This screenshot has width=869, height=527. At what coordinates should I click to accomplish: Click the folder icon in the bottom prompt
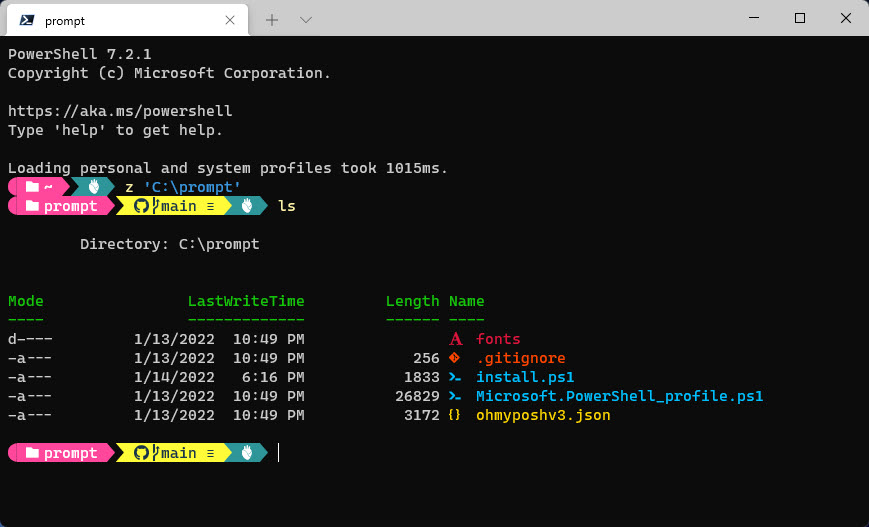point(32,453)
